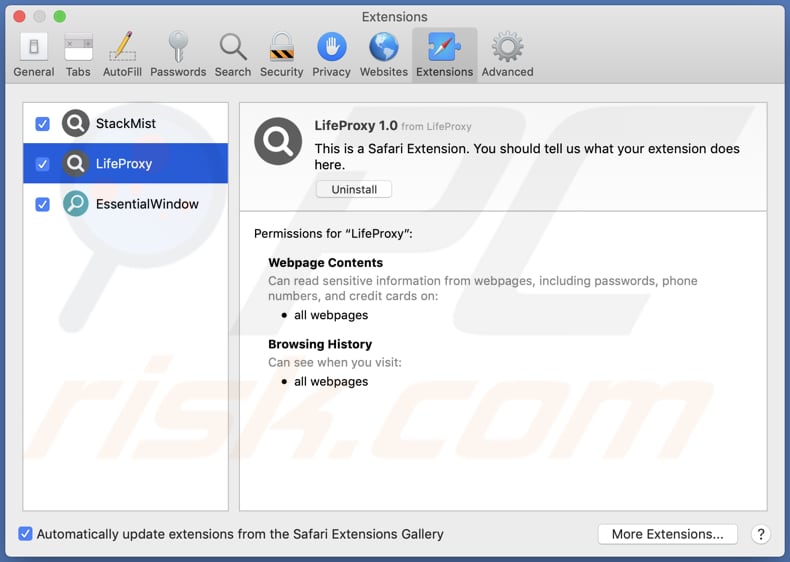
Task: Open More Extensions gallery
Action: coord(668,534)
